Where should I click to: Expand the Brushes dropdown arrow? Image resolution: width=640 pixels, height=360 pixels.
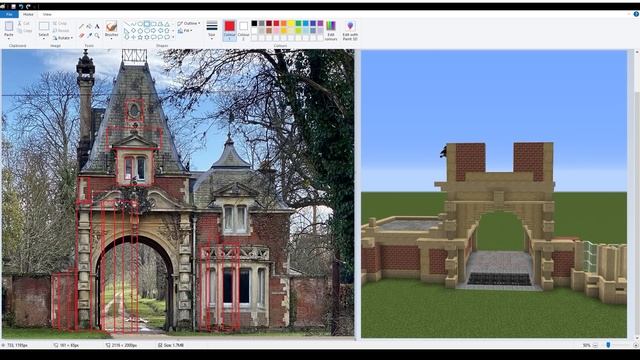(111, 39)
